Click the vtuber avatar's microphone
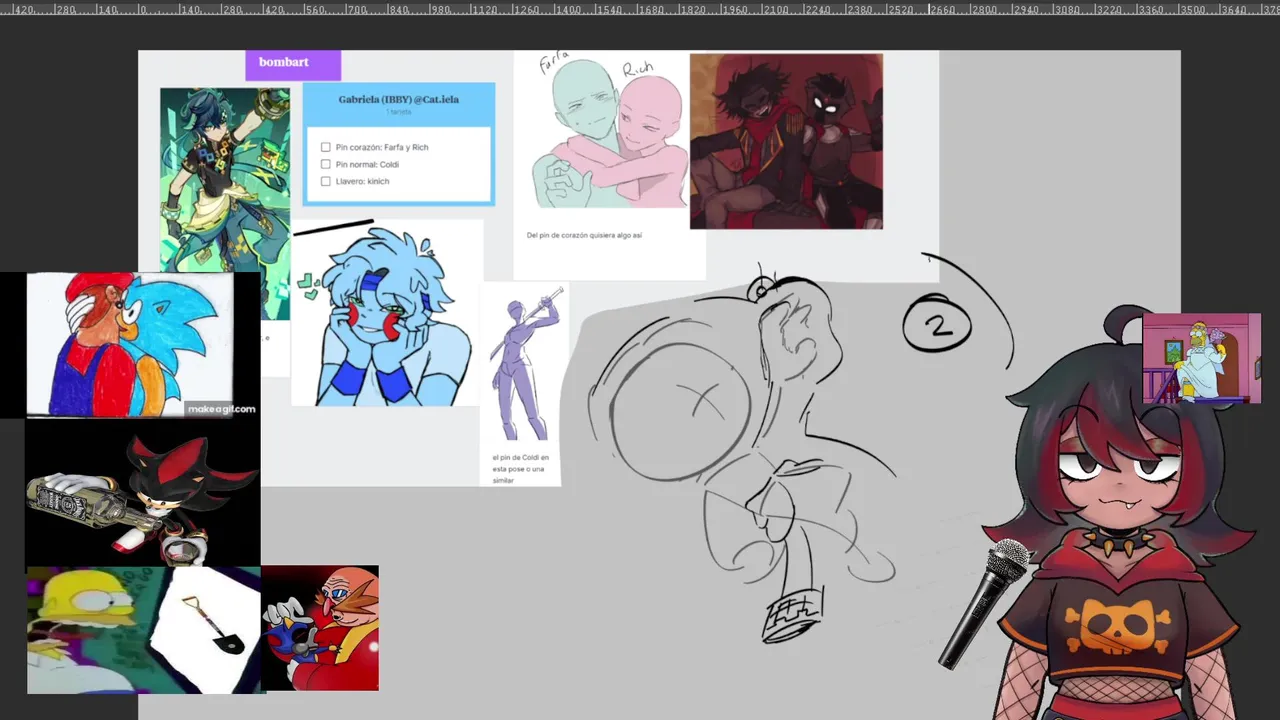The width and height of the screenshot is (1280, 720). (982, 603)
